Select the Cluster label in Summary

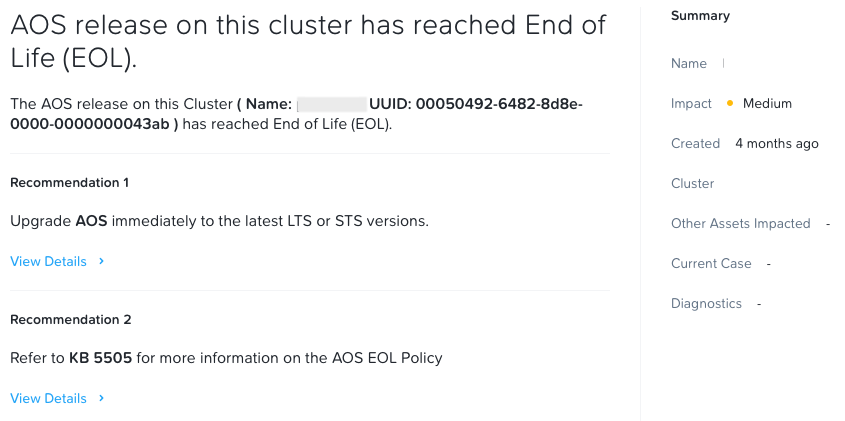pyautogui.click(x=692, y=183)
